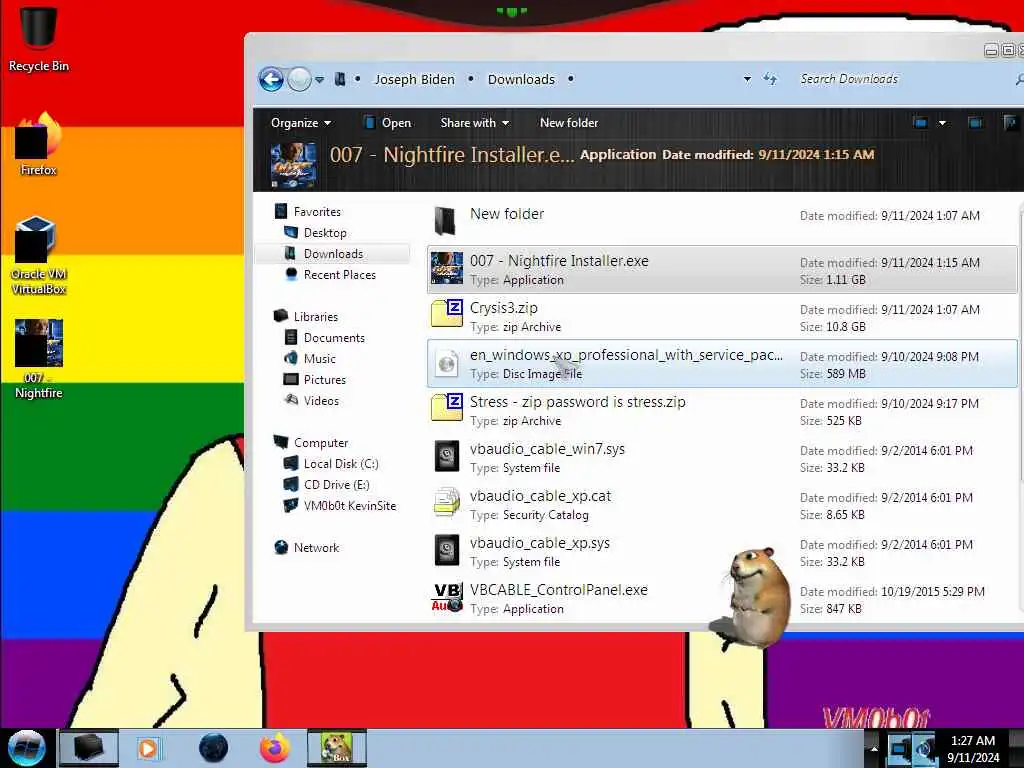Click the network tray icon

(899, 748)
